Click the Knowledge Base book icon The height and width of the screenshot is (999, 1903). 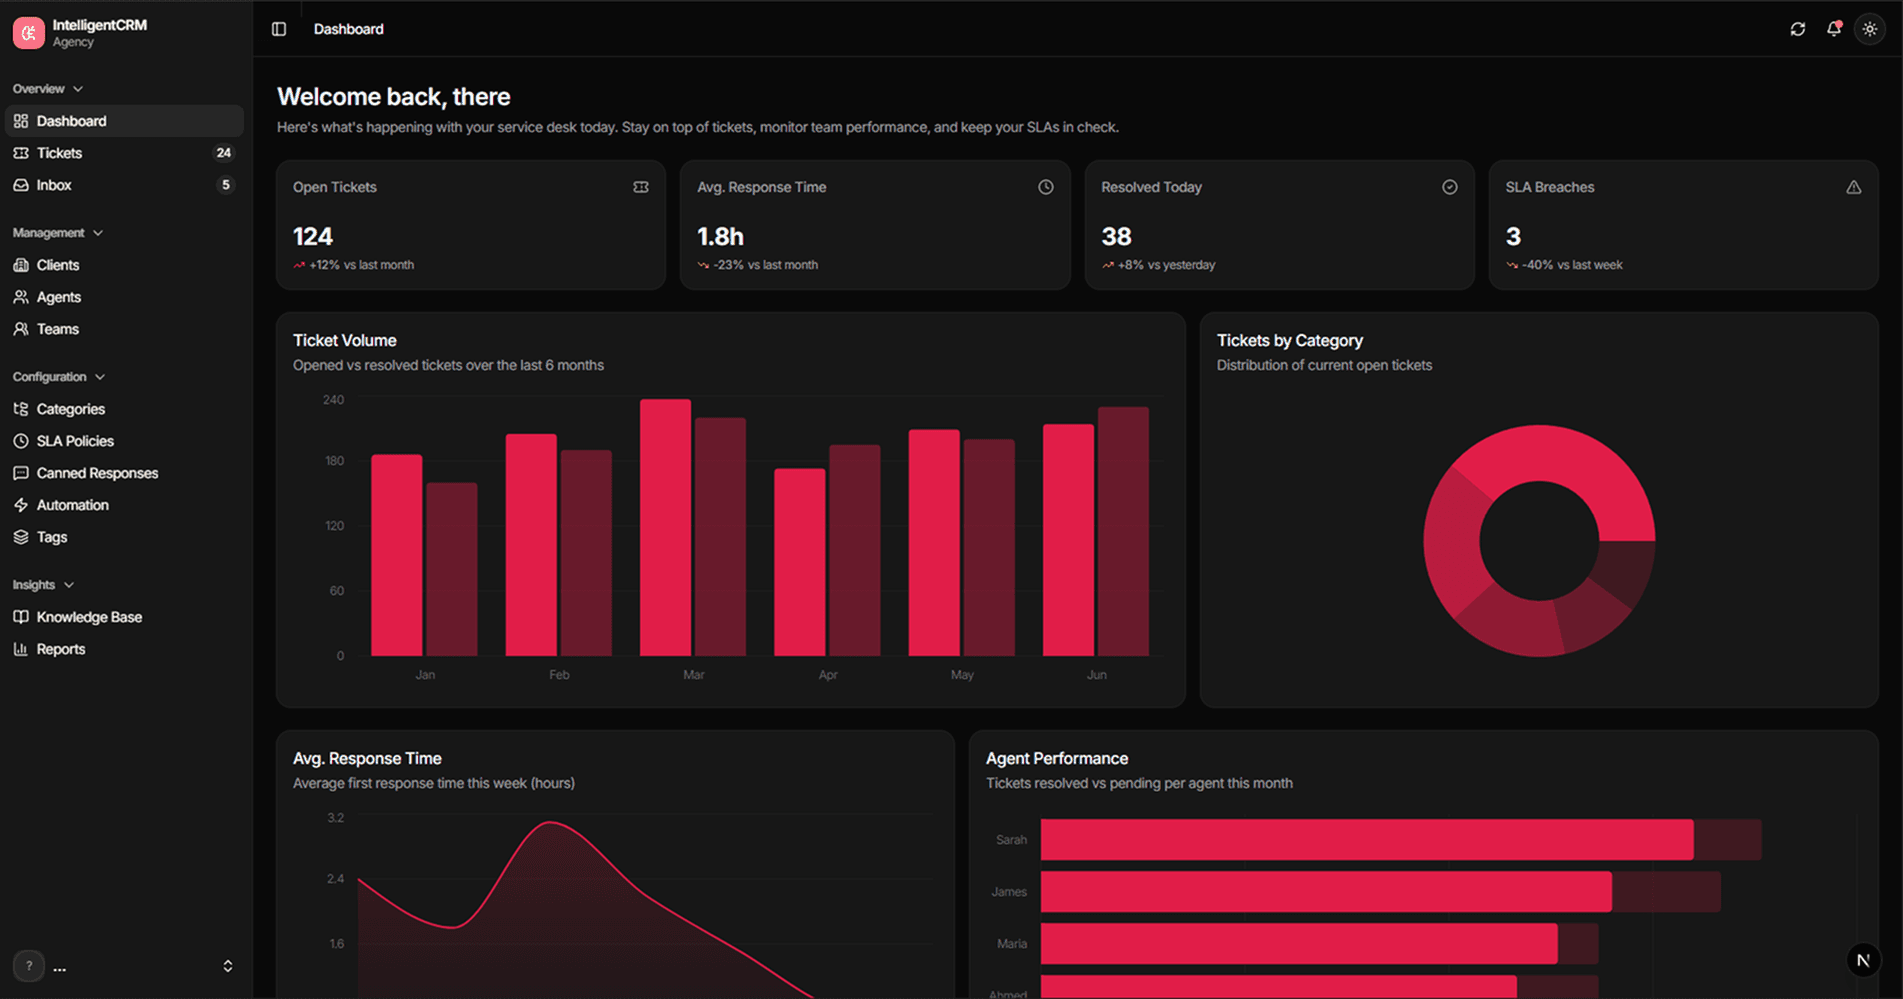pyautogui.click(x=21, y=617)
